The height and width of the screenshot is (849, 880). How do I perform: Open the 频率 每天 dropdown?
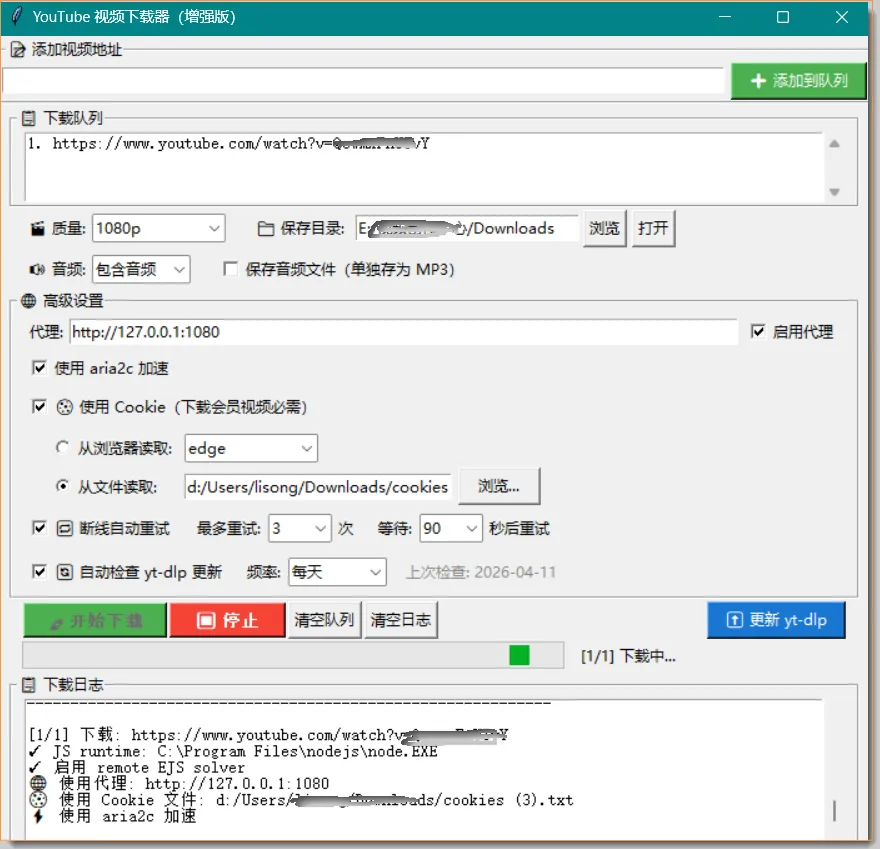(337, 572)
